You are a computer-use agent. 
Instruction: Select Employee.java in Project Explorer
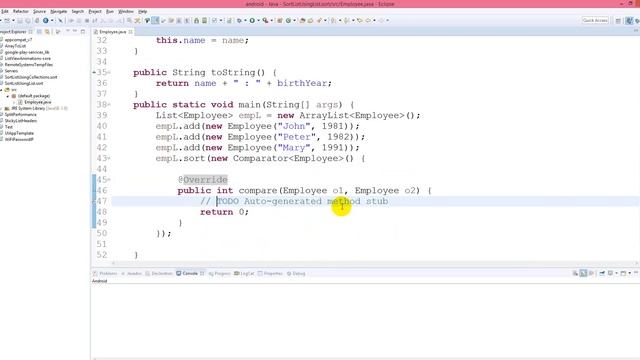38,102
